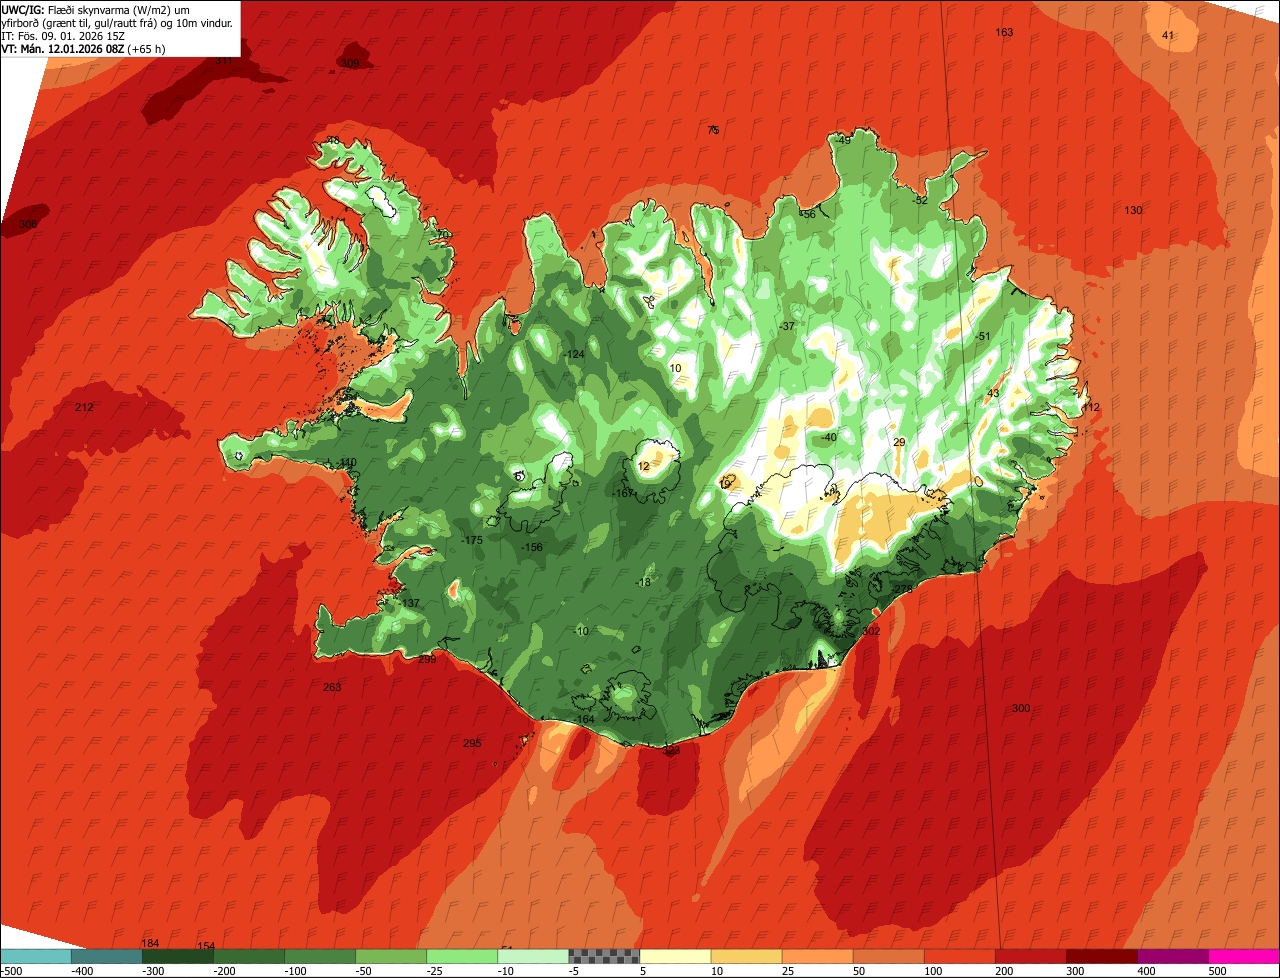
Task: Select the pale yellow 5 to 10 swatch
Action: click(675, 955)
